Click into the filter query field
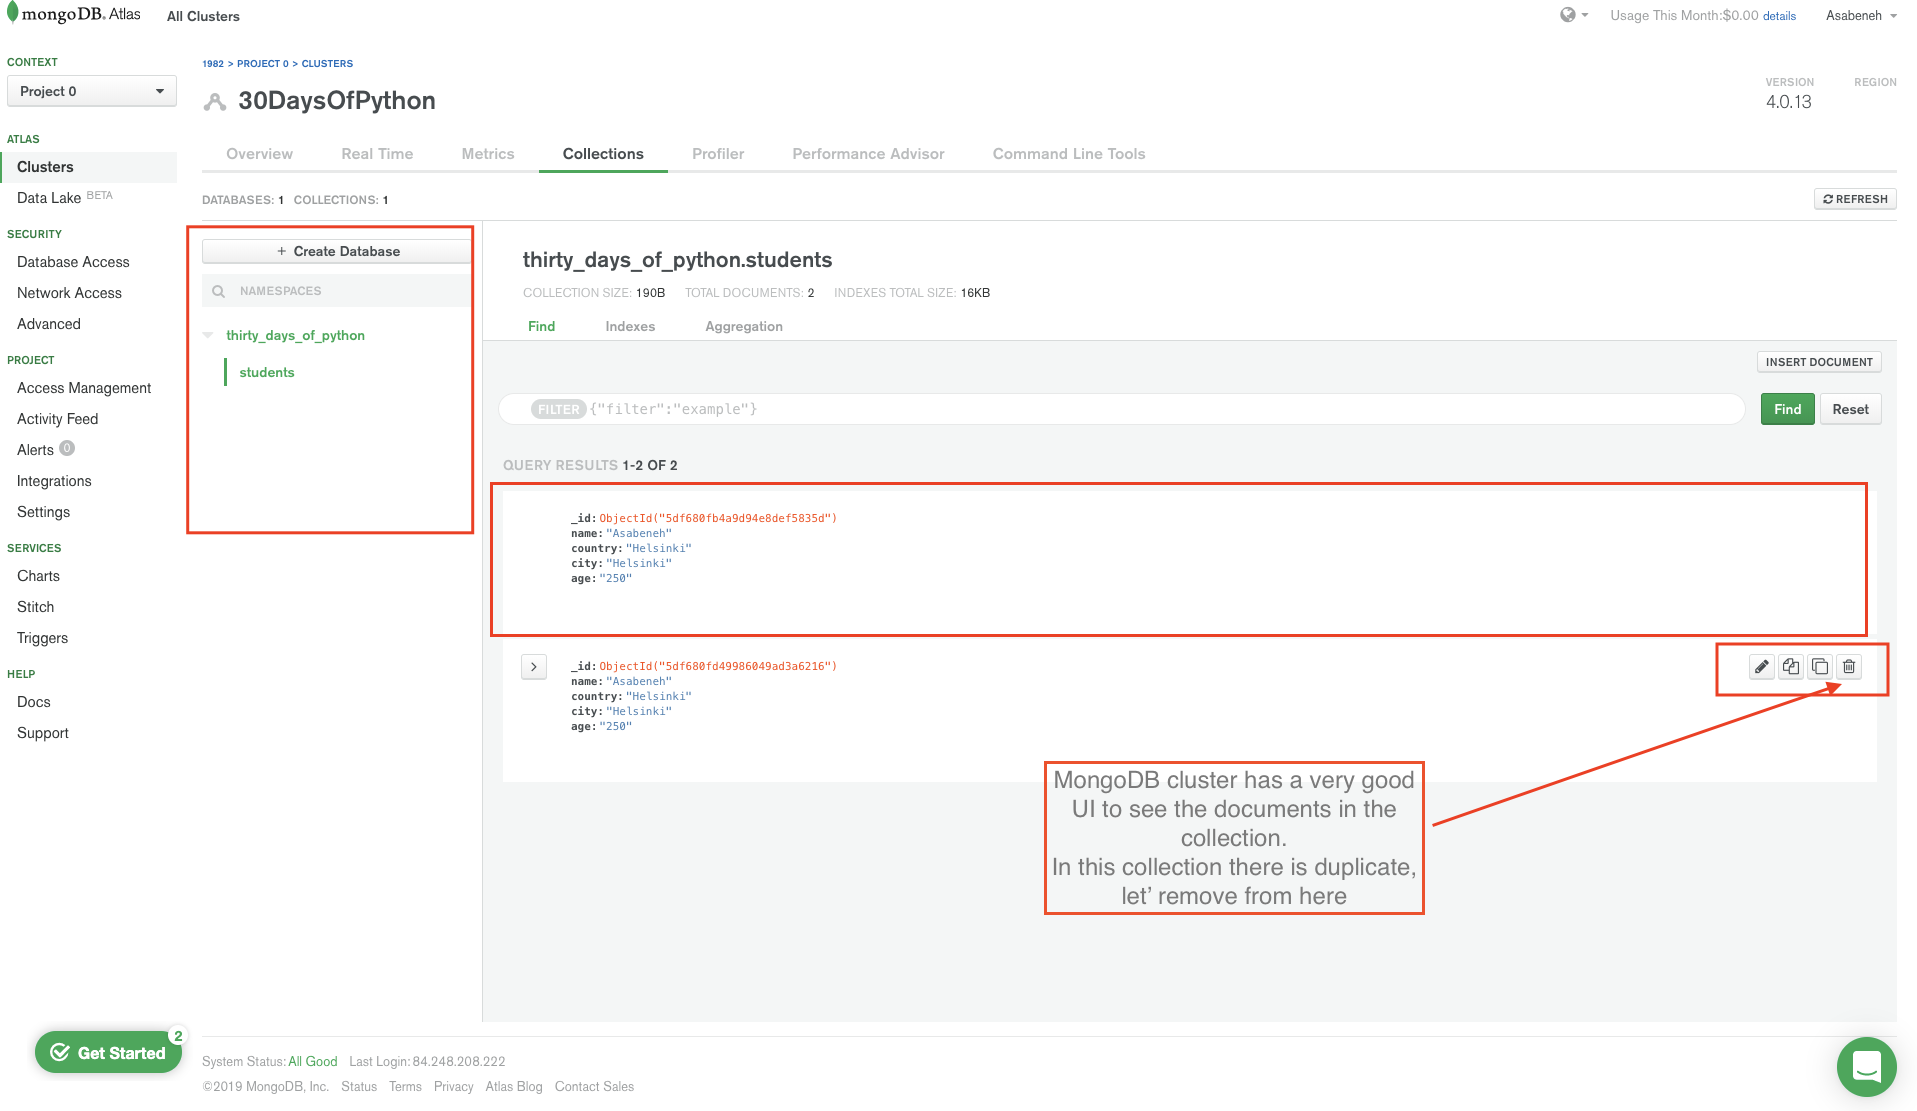This screenshot has width=1917, height=1111. coord(1160,409)
